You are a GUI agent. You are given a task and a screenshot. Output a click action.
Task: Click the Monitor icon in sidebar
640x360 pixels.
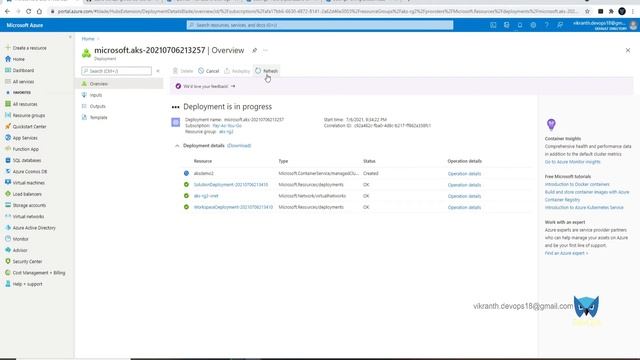coord(8,239)
